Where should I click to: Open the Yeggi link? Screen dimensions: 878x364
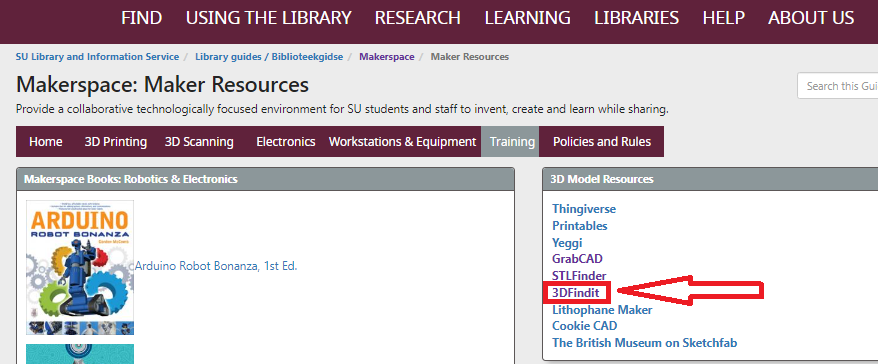point(567,242)
